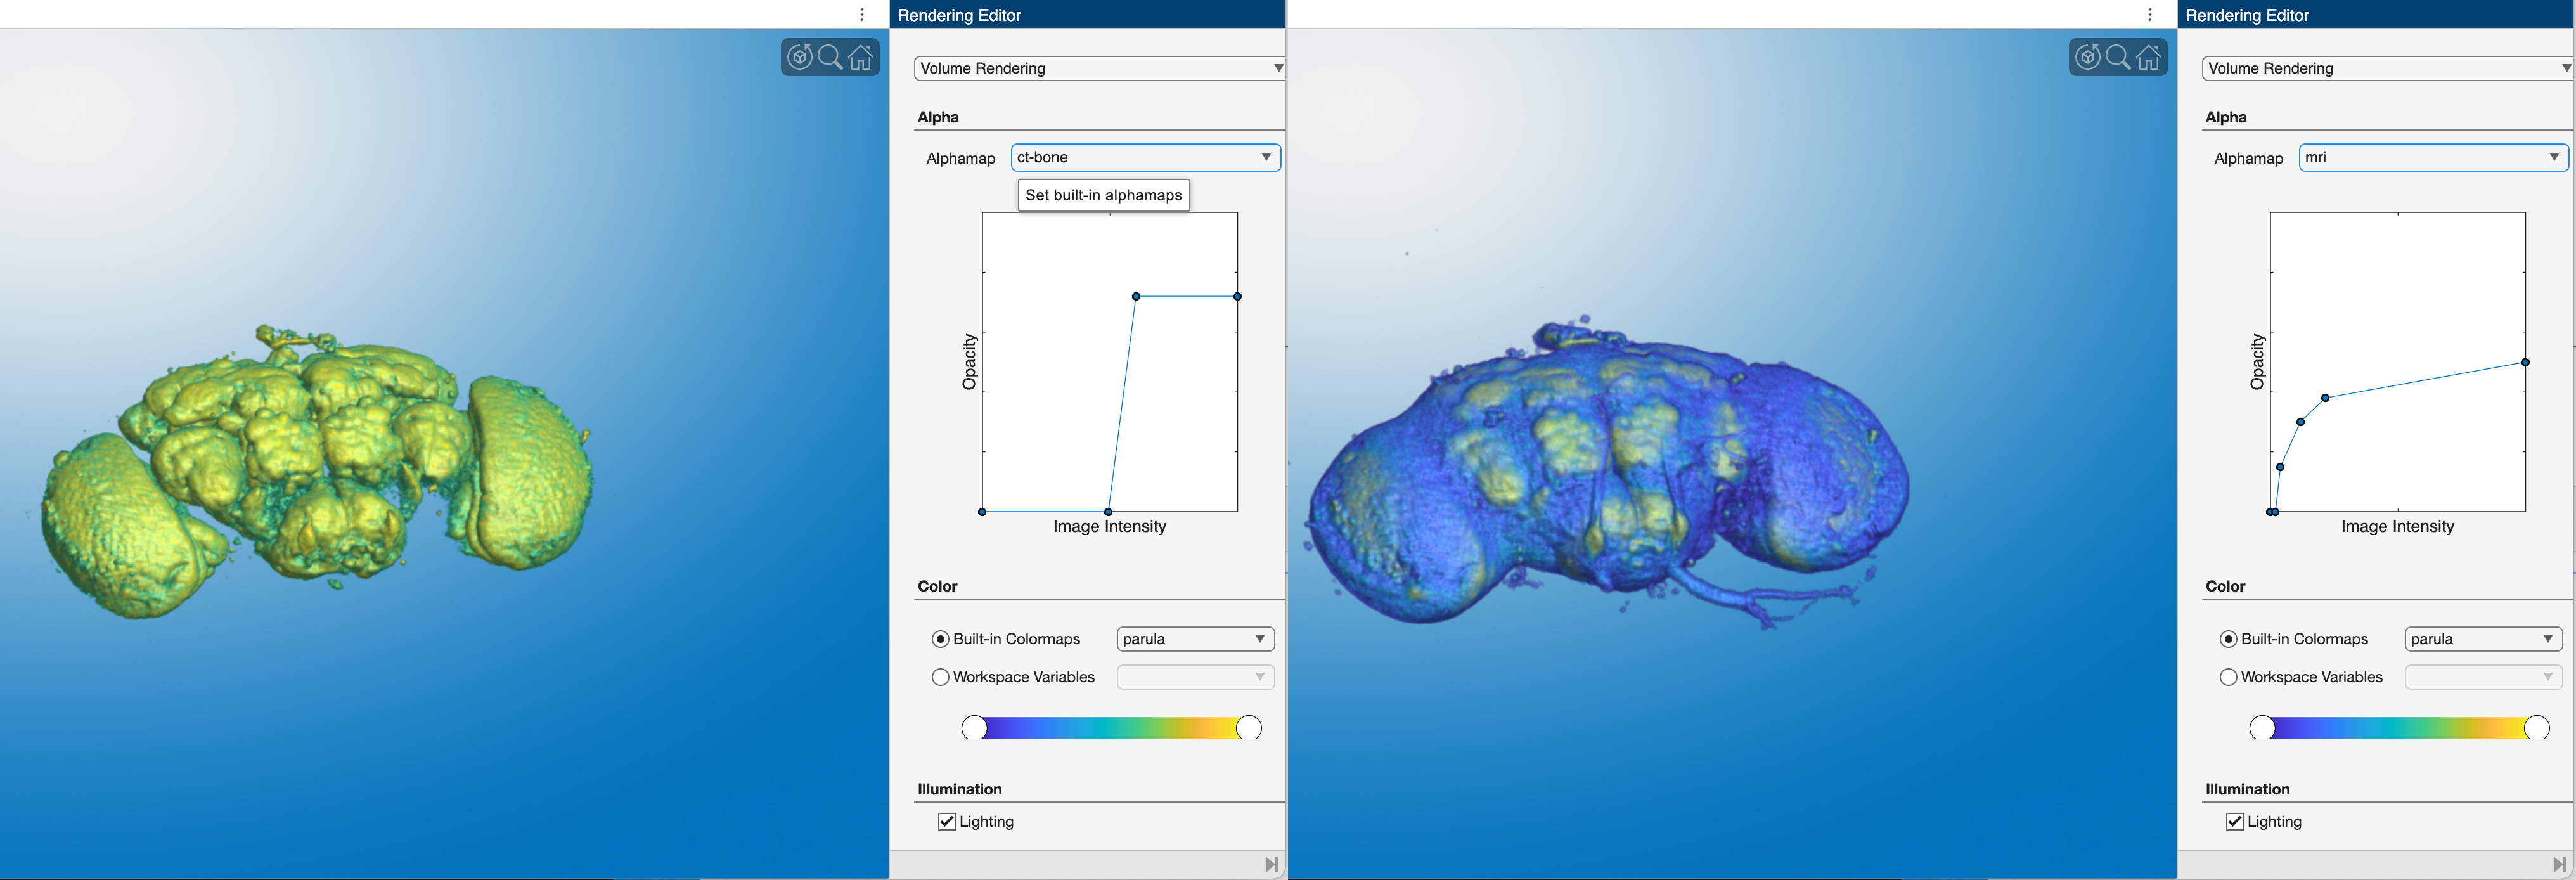The image size is (2576, 880).
Task: Open the parula colormap dropdown in the right editor
Action: pos(2483,639)
